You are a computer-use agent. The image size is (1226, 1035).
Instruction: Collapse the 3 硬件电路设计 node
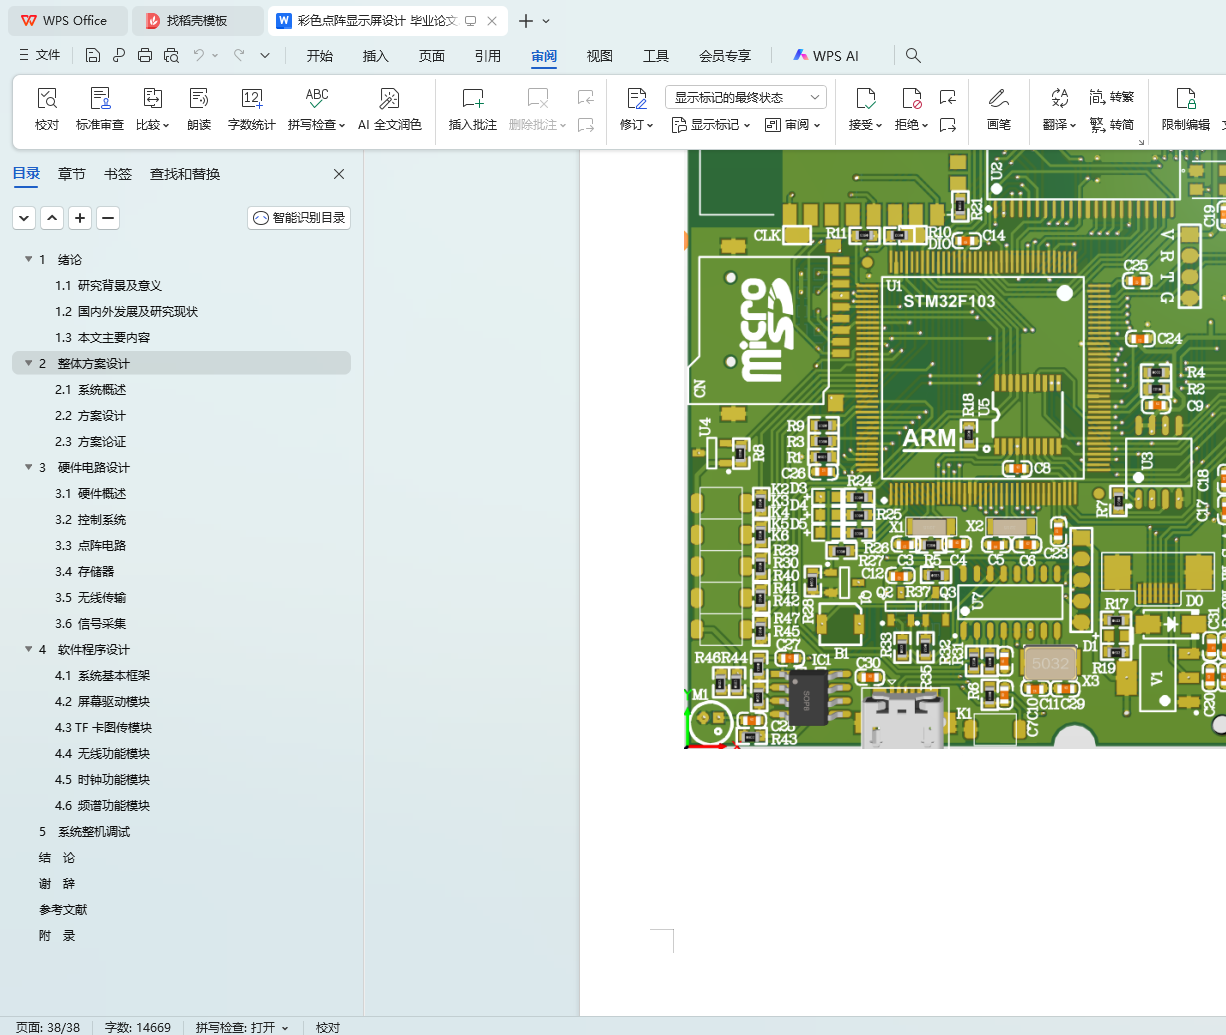point(28,467)
